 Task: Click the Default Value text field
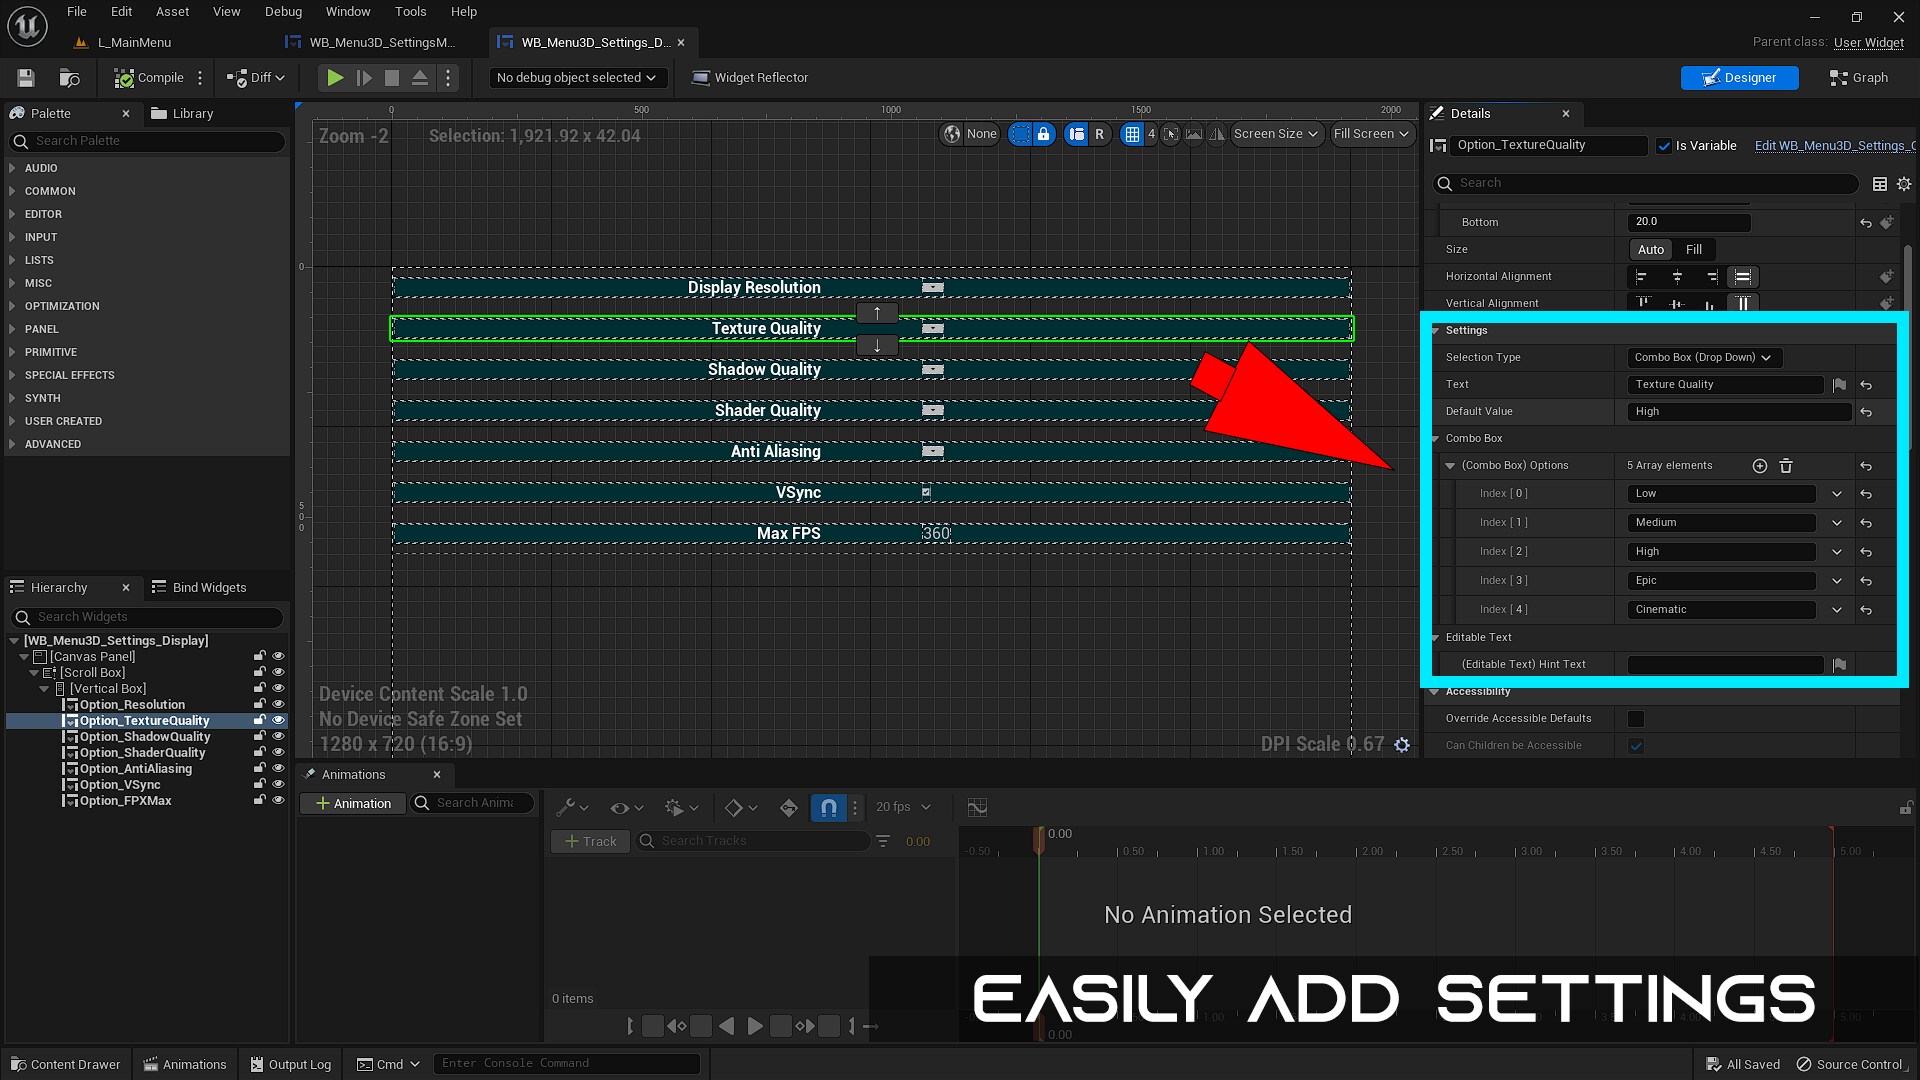(x=1738, y=412)
